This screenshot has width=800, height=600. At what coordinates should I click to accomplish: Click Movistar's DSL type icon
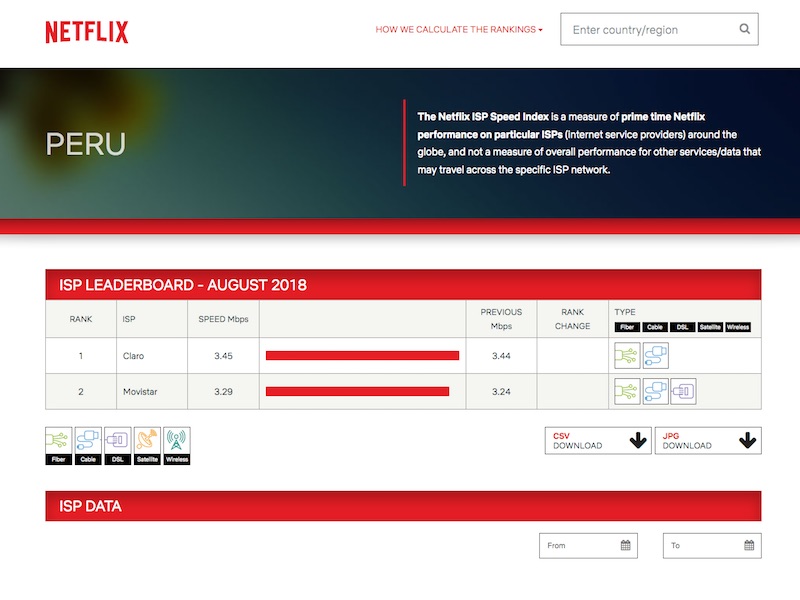[x=683, y=391]
